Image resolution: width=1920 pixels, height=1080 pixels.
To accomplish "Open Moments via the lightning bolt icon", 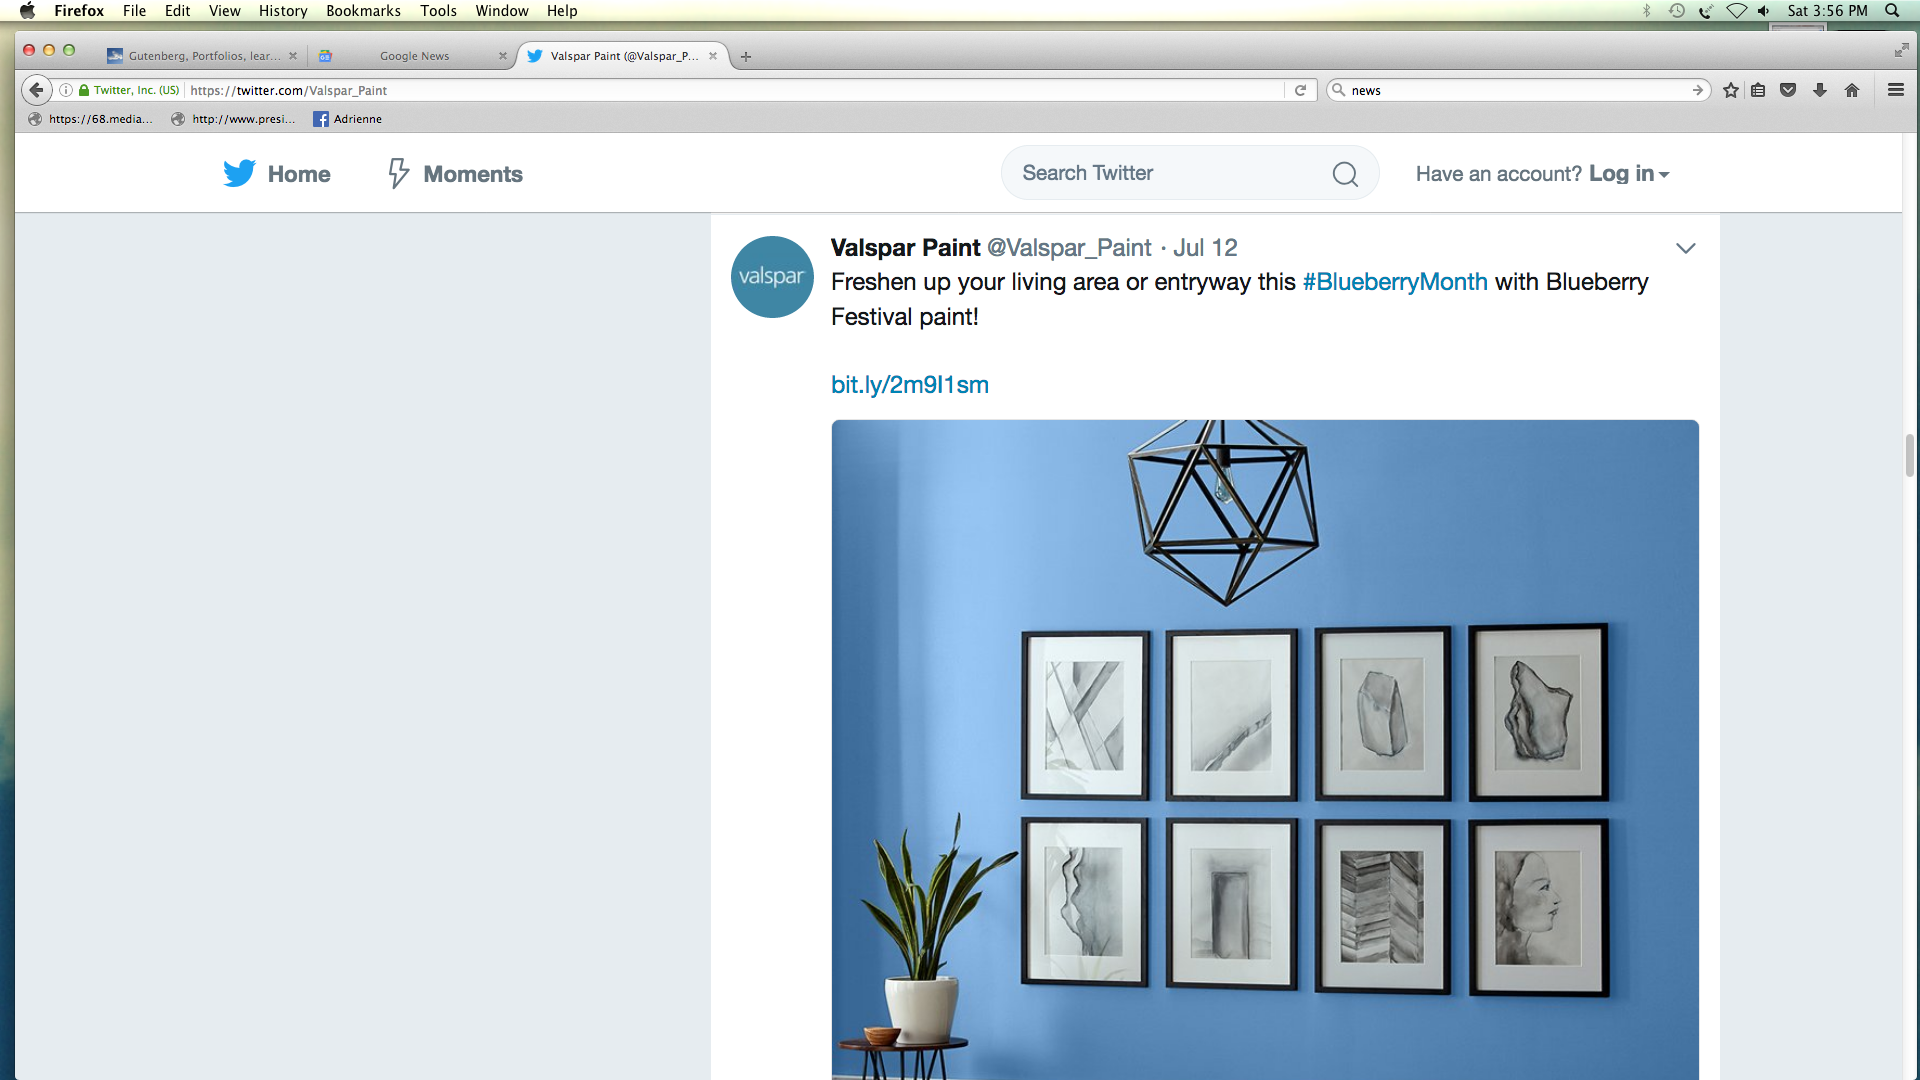I will click(x=398, y=173).
